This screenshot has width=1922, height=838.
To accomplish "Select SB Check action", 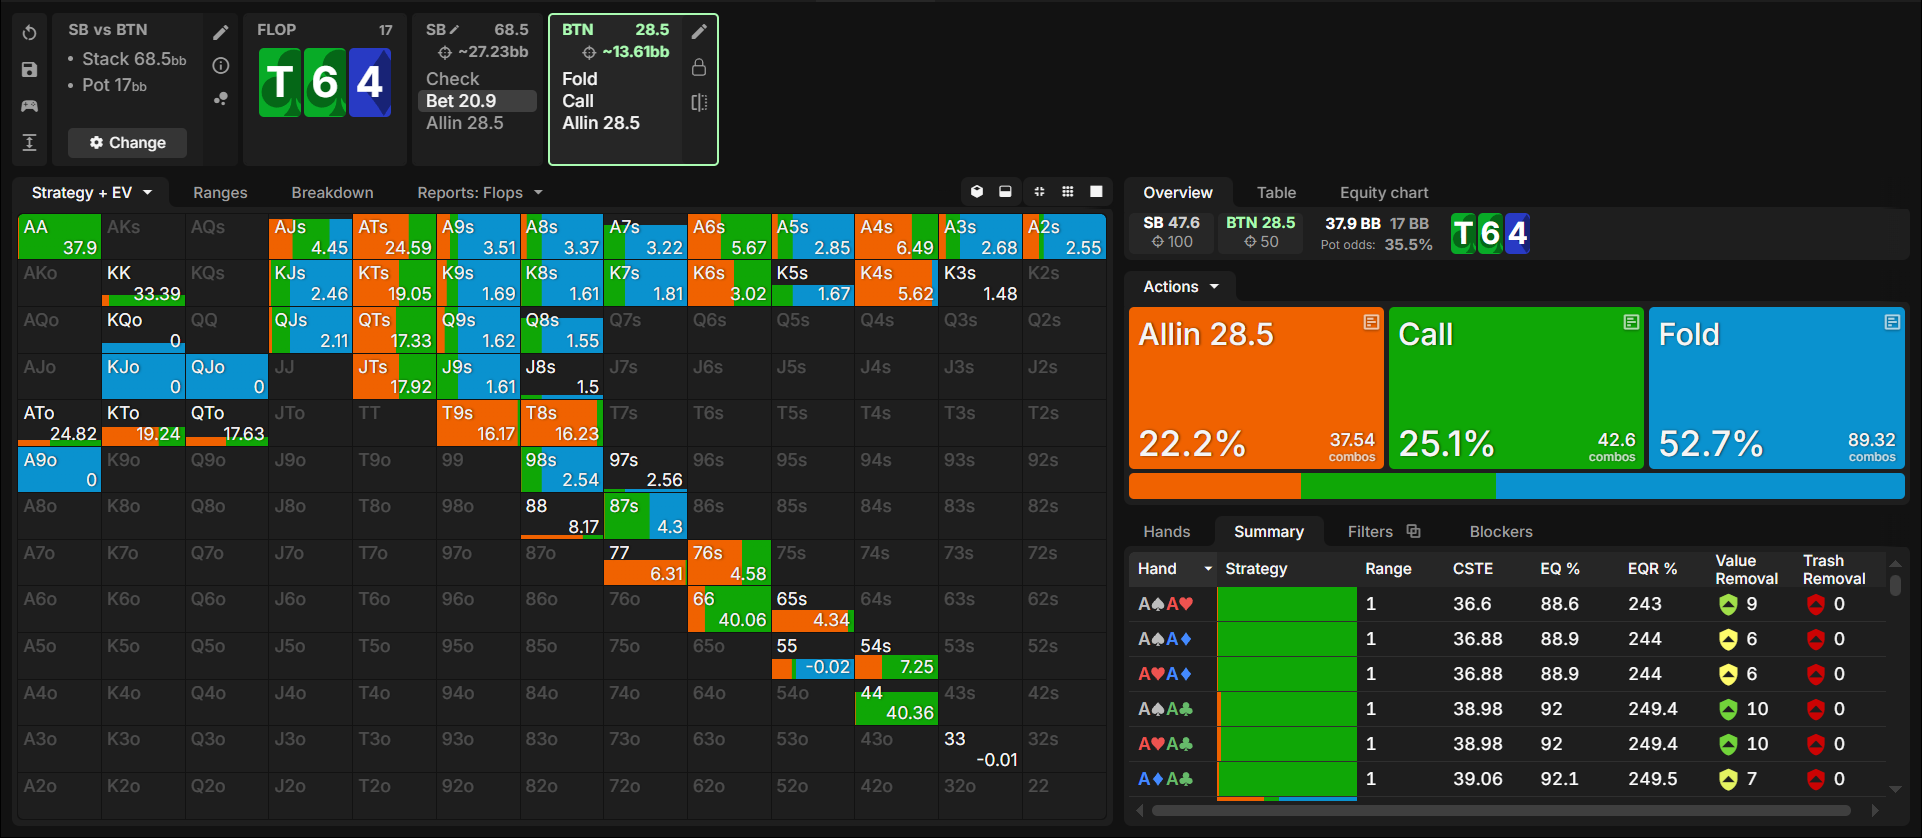I will [453, 78].
